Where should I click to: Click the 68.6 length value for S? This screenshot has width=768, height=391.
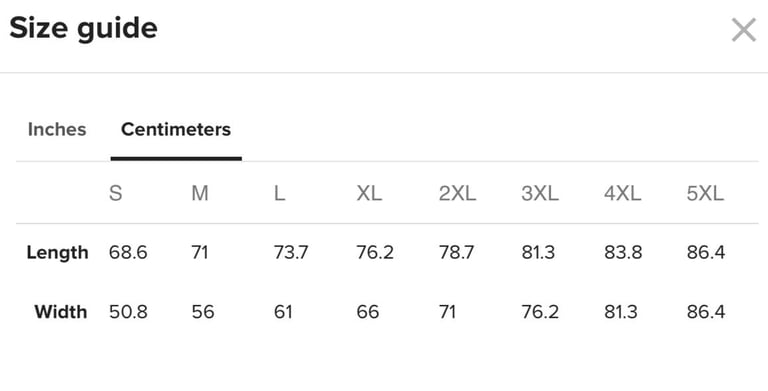(128, 253)
